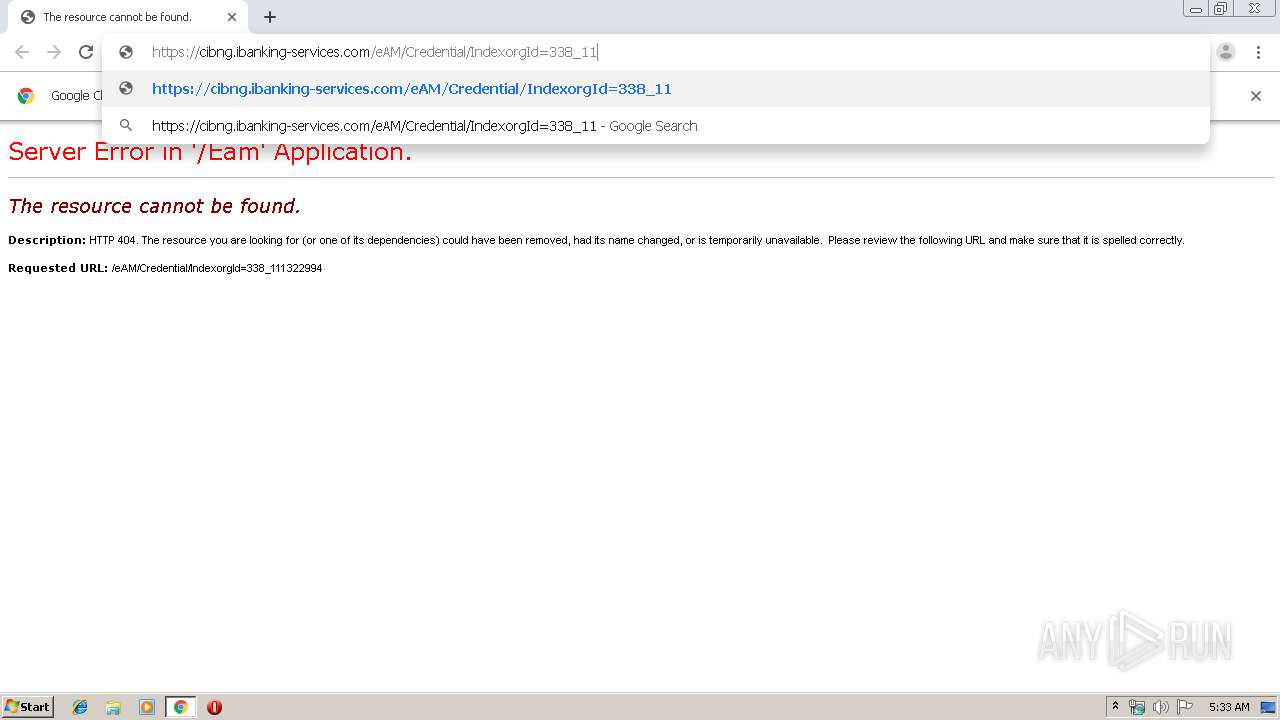This screenshot has width=1280, height=720.
Task: Open Windows Explorer folder in taskbar
Action: 113,707
